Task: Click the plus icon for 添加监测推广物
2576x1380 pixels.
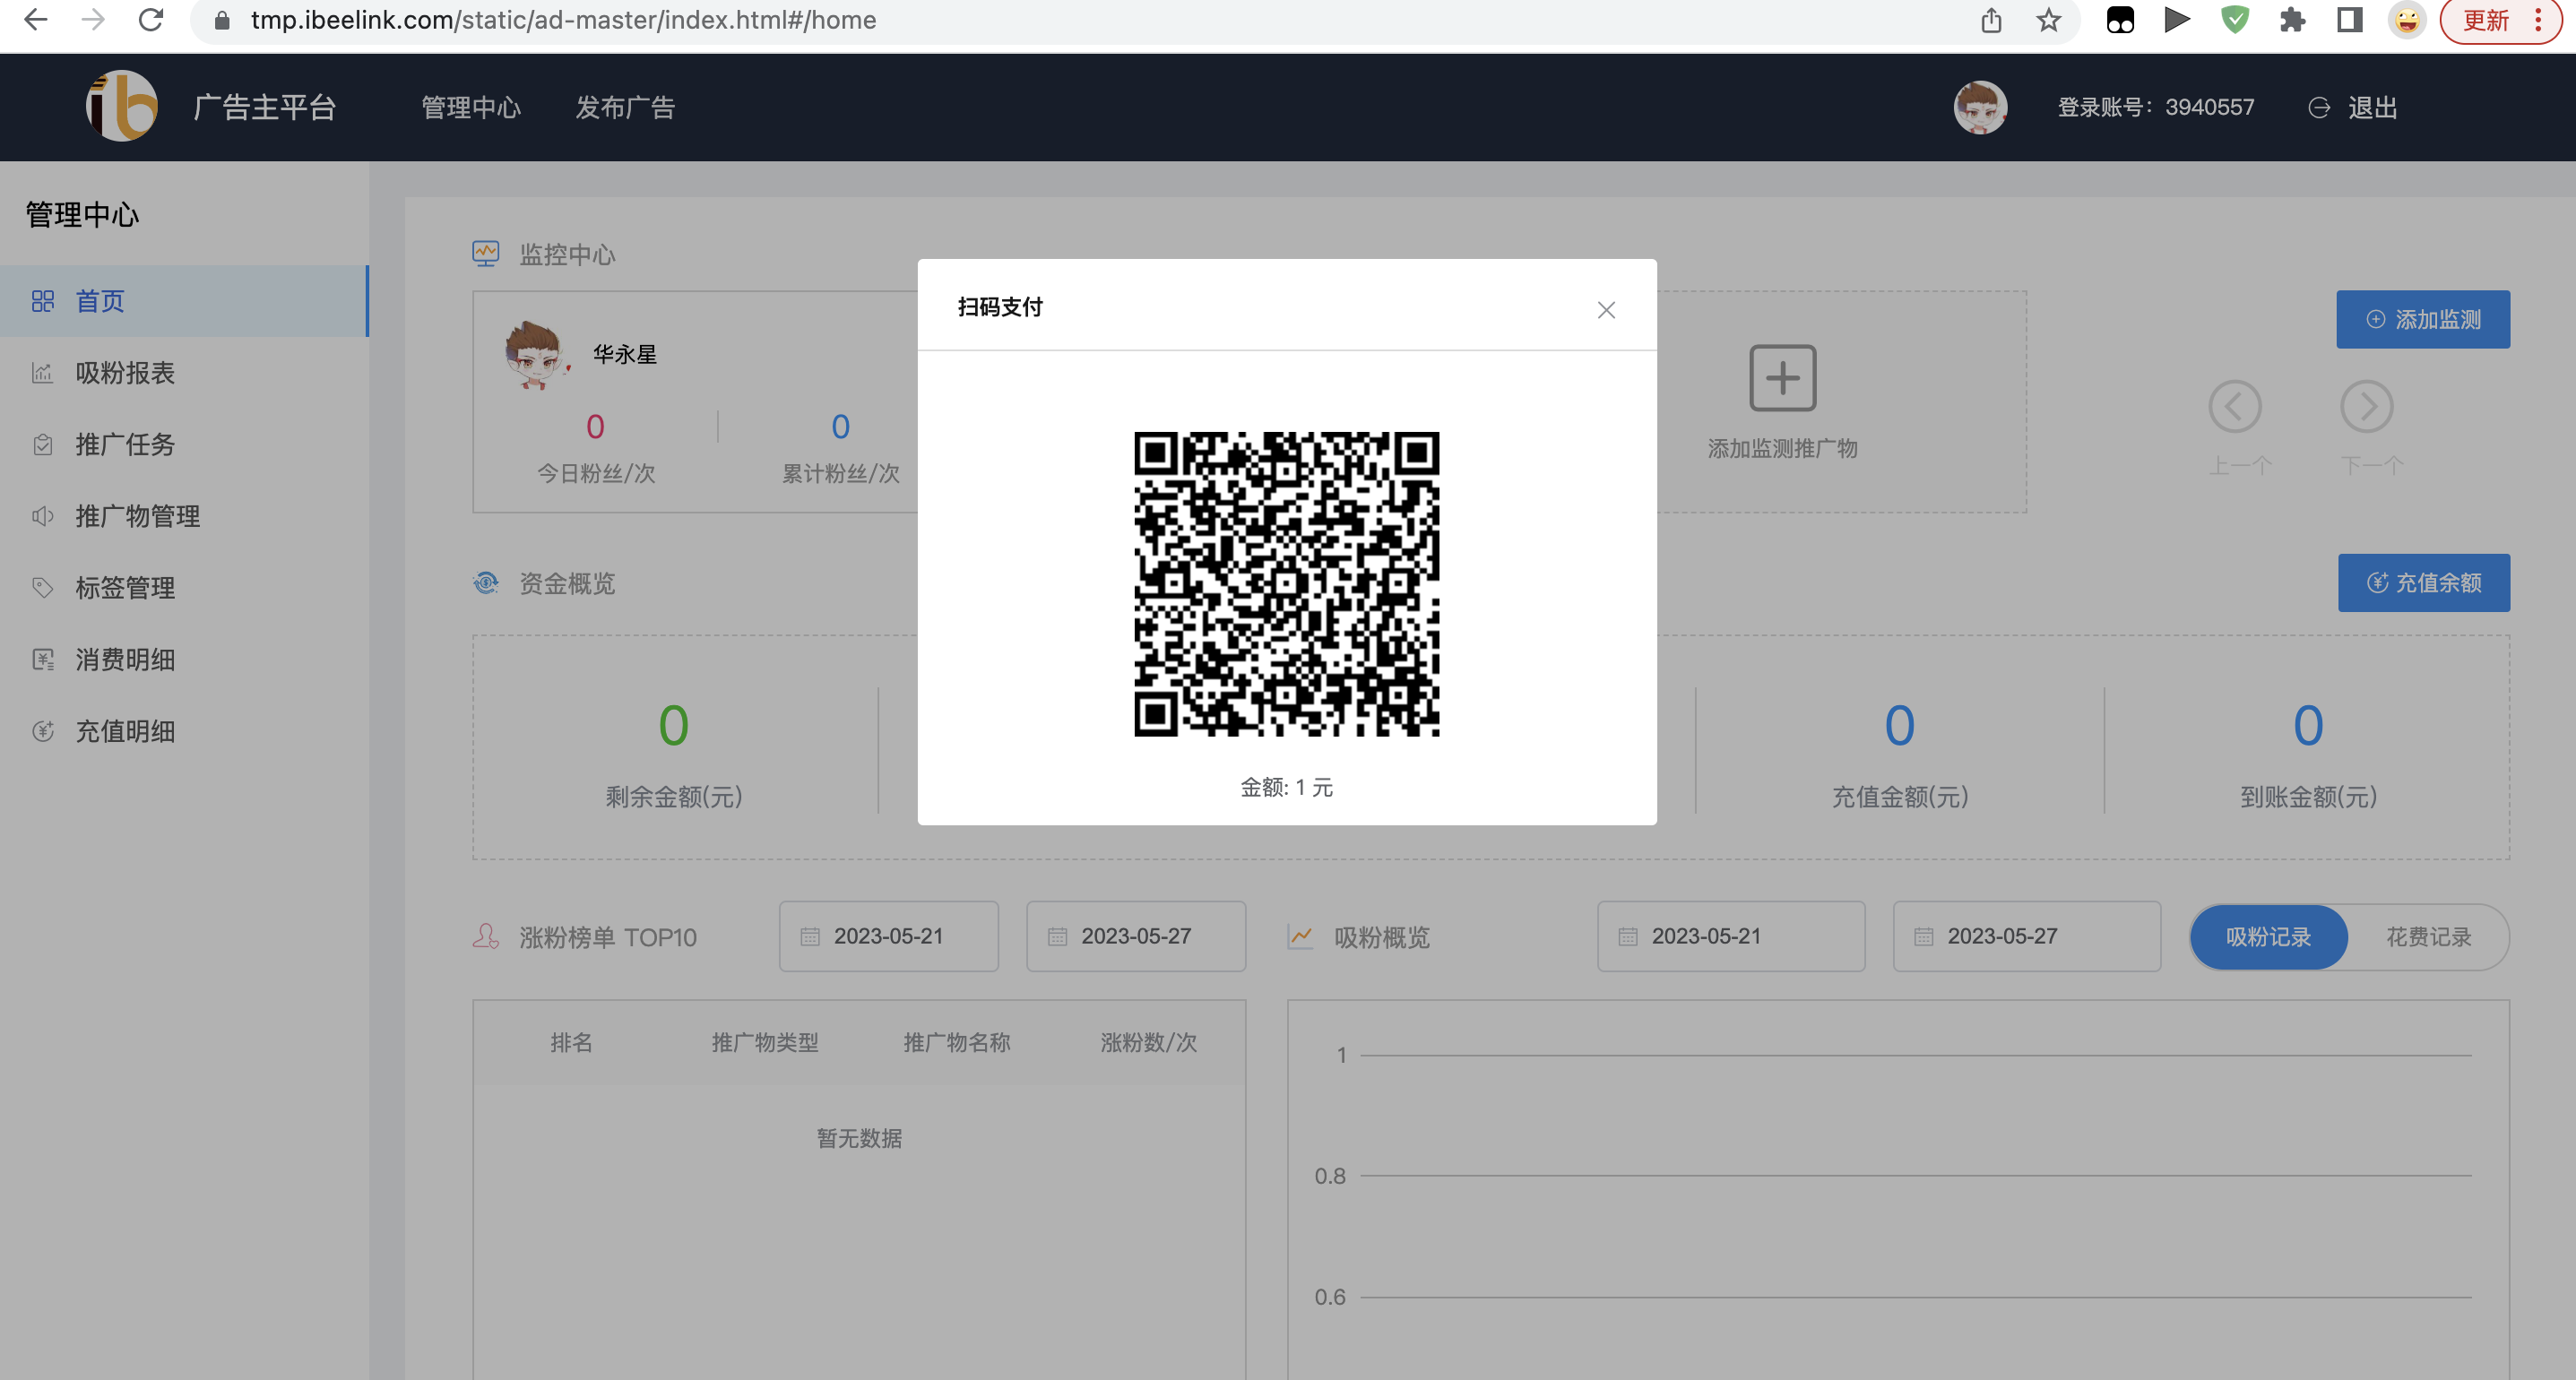Action: coord(1782,378)
